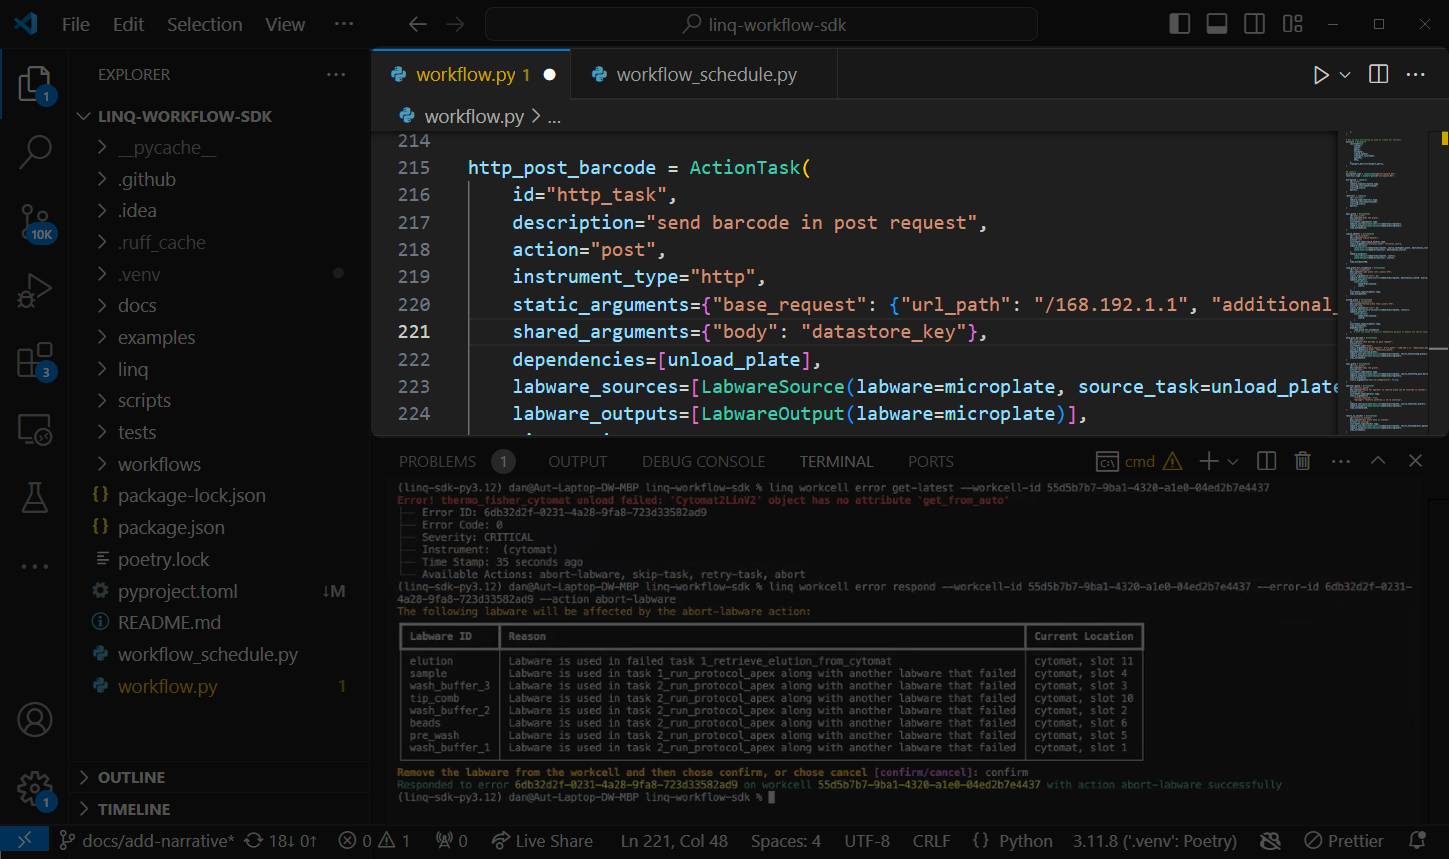The width and height of the screenshot is (1449, 859).
Task: Open a remote window from status bar
Action: (x=24, y=840)
